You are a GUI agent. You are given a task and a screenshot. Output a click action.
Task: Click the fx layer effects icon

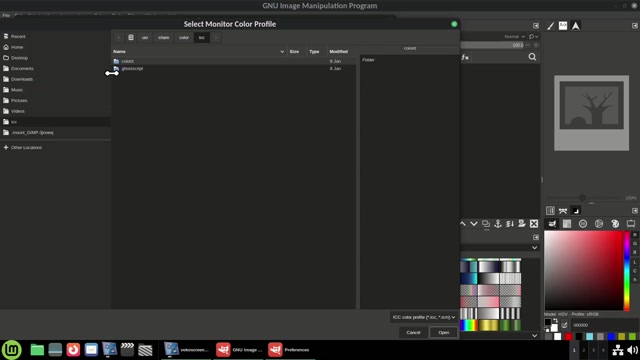(465, 57)
